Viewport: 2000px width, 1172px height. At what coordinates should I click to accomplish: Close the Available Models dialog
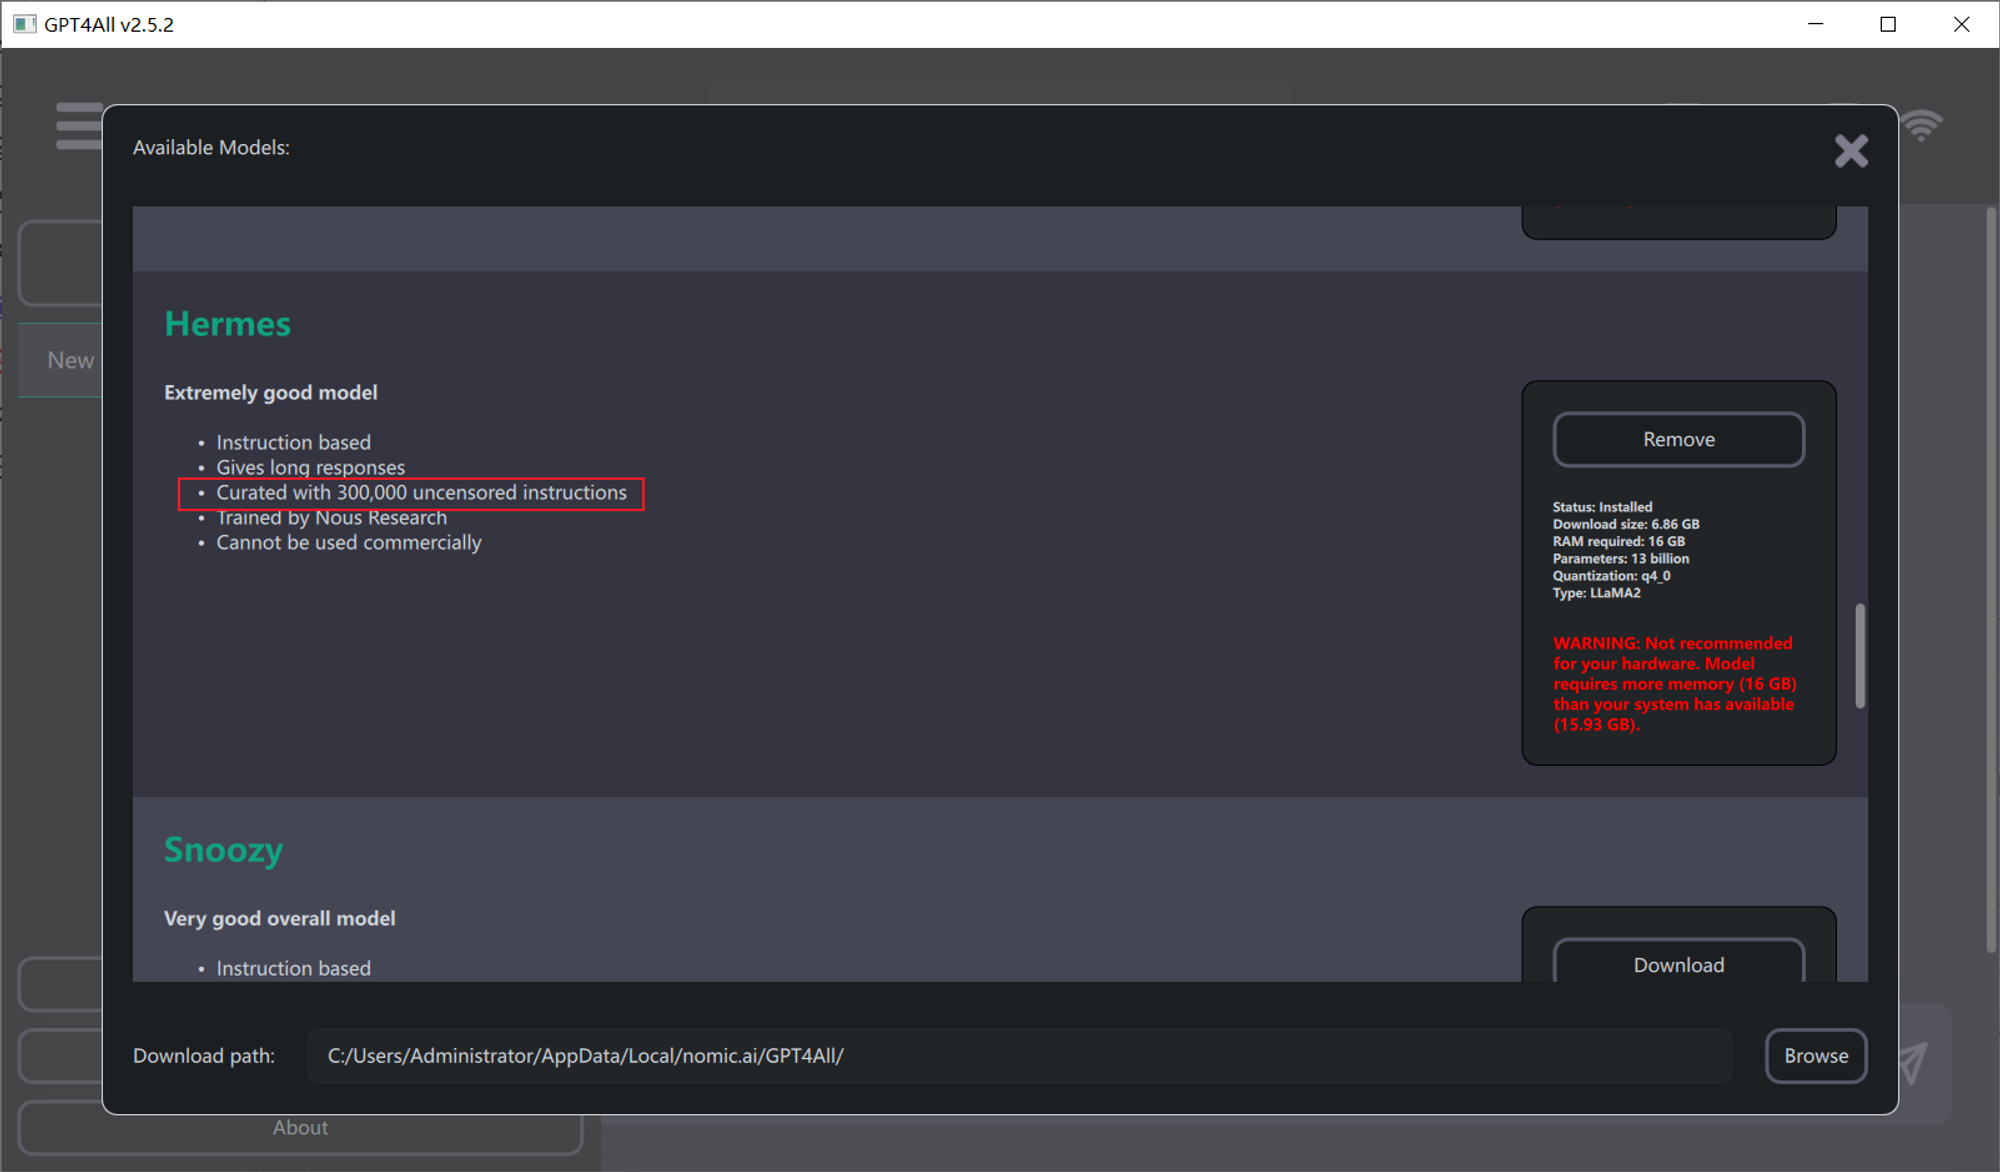[1851, 151]
